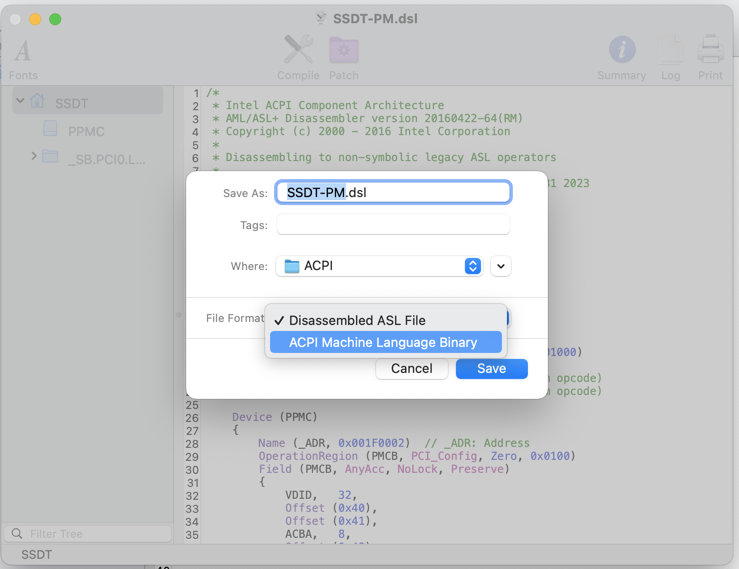Expand the save dialog with chevron button
The height and width of the screenshot is (569, 739).
pos(501,266)
